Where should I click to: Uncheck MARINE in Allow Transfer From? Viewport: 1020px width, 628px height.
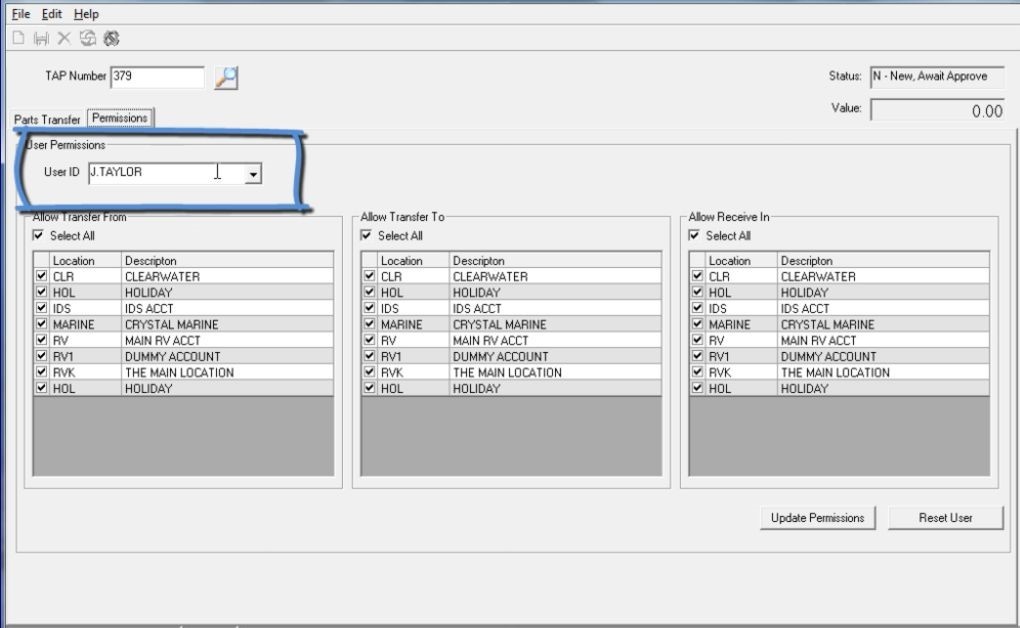(42, 324)
